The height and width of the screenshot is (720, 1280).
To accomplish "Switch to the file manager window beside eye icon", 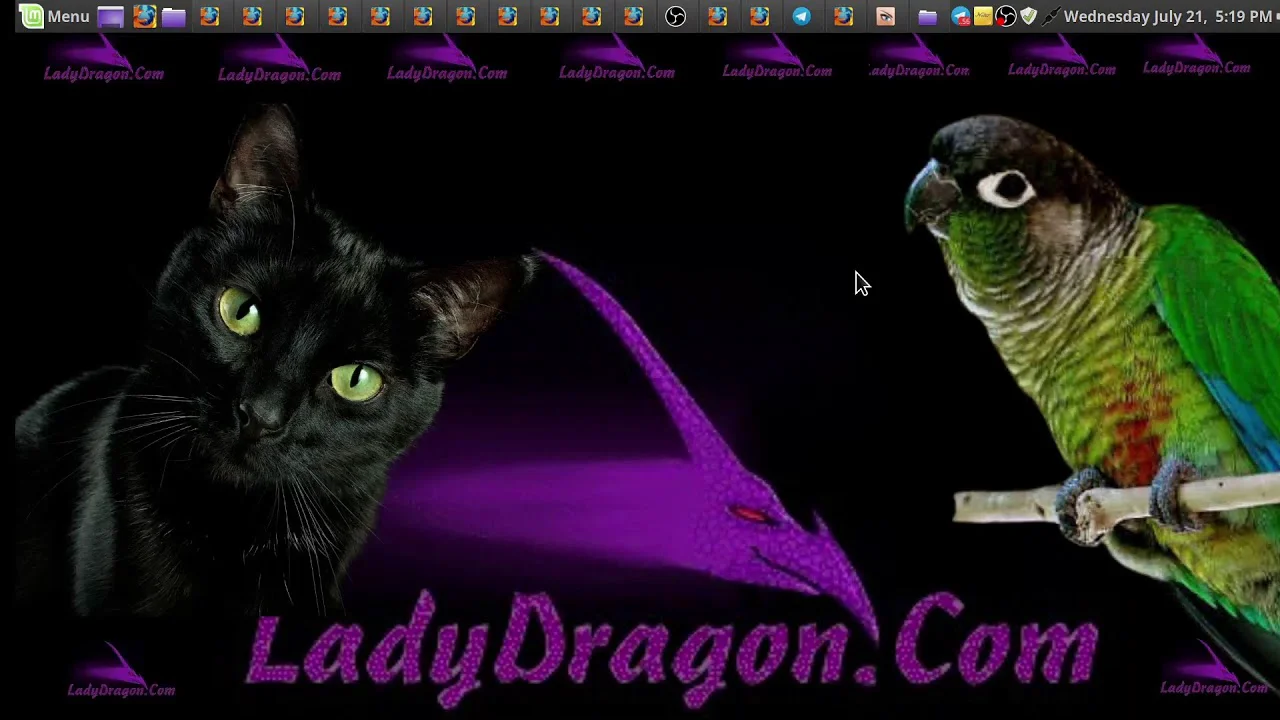I will [x=928, y=16].
